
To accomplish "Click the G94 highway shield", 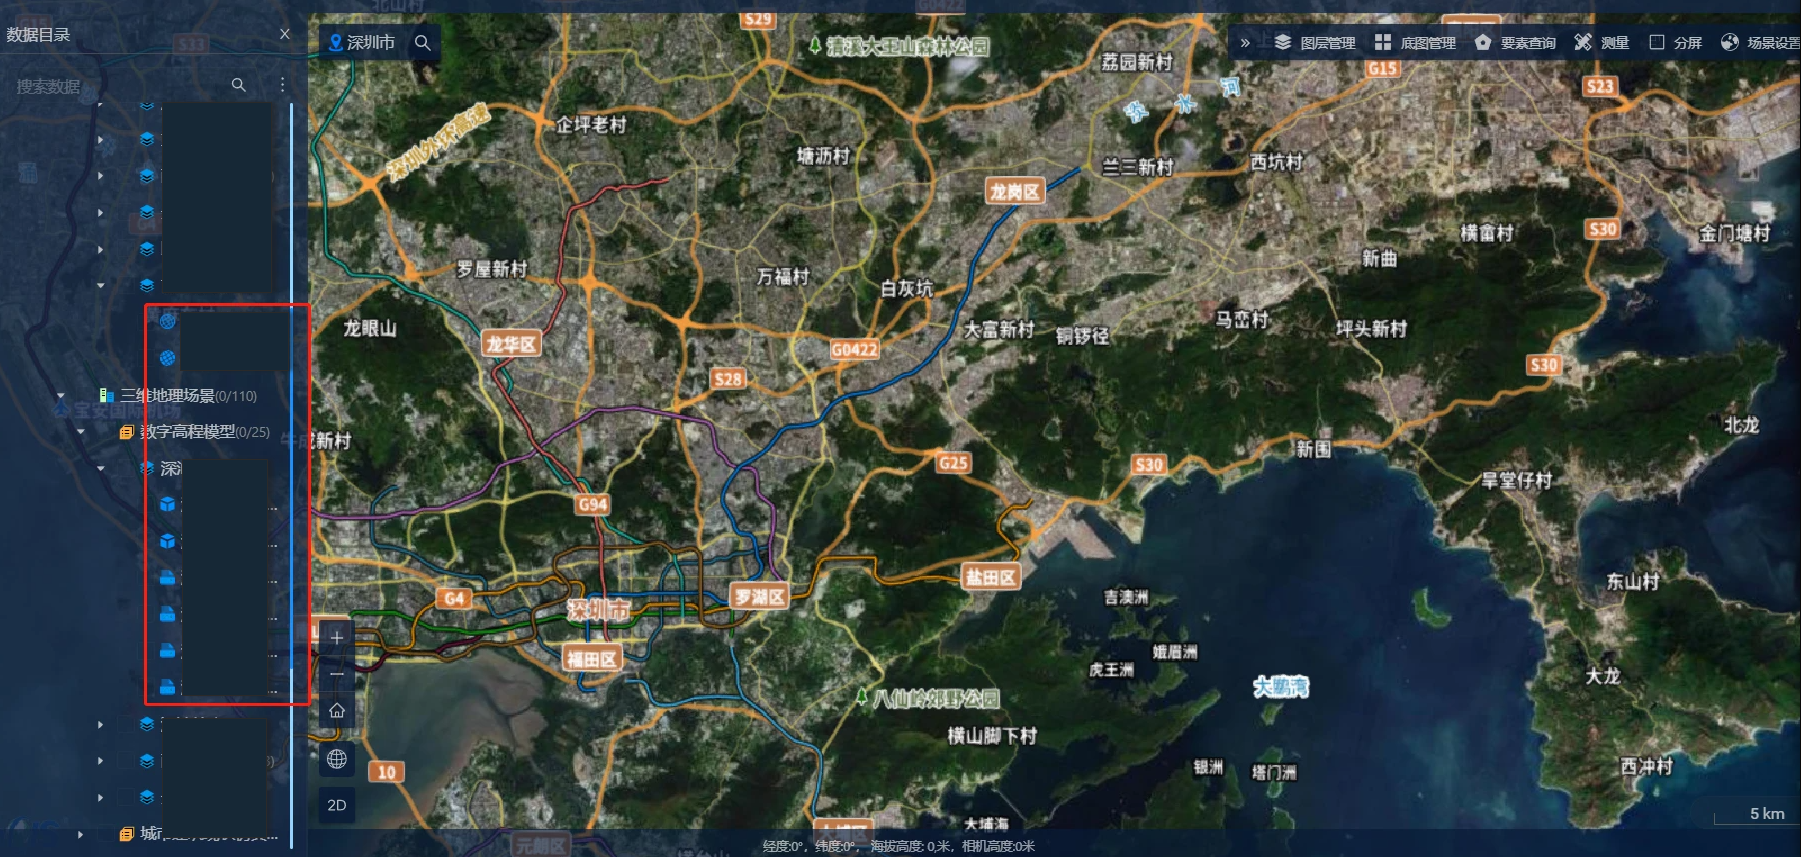I will coord(593,505).
